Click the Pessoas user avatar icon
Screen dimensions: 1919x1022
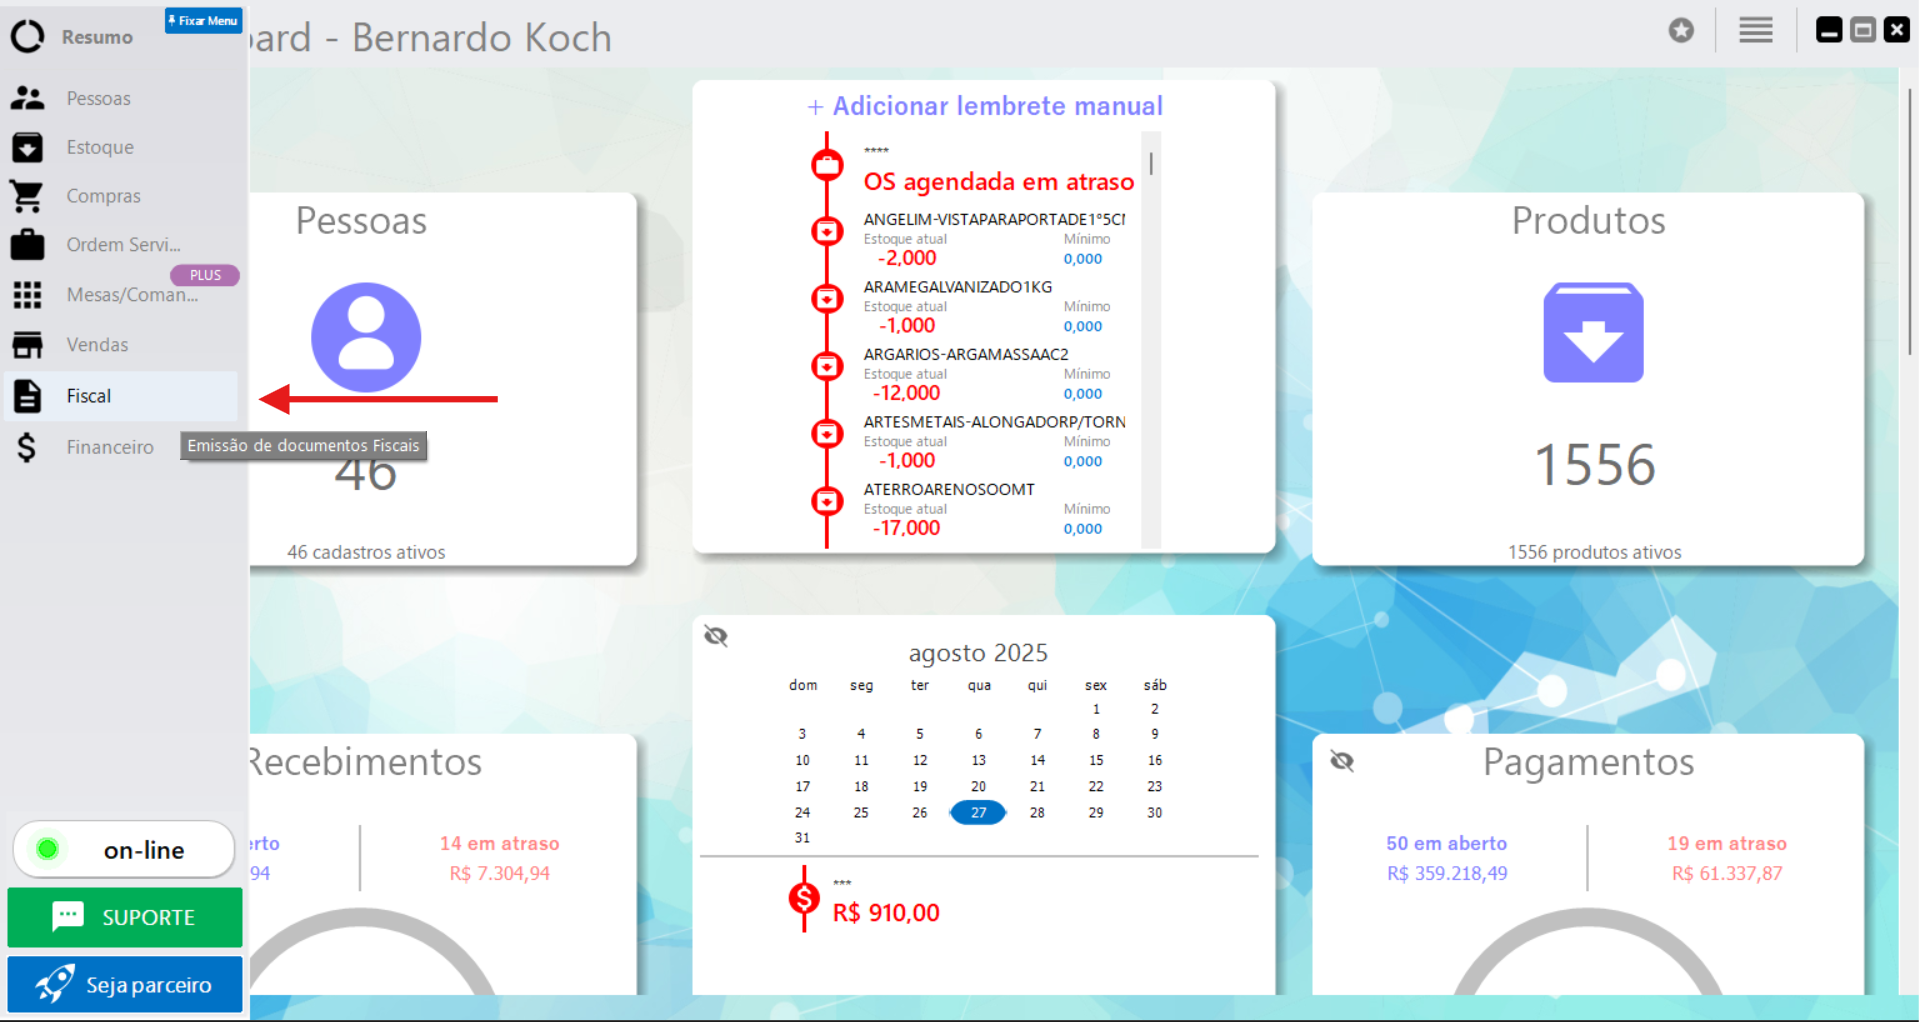tap(366, 337)
